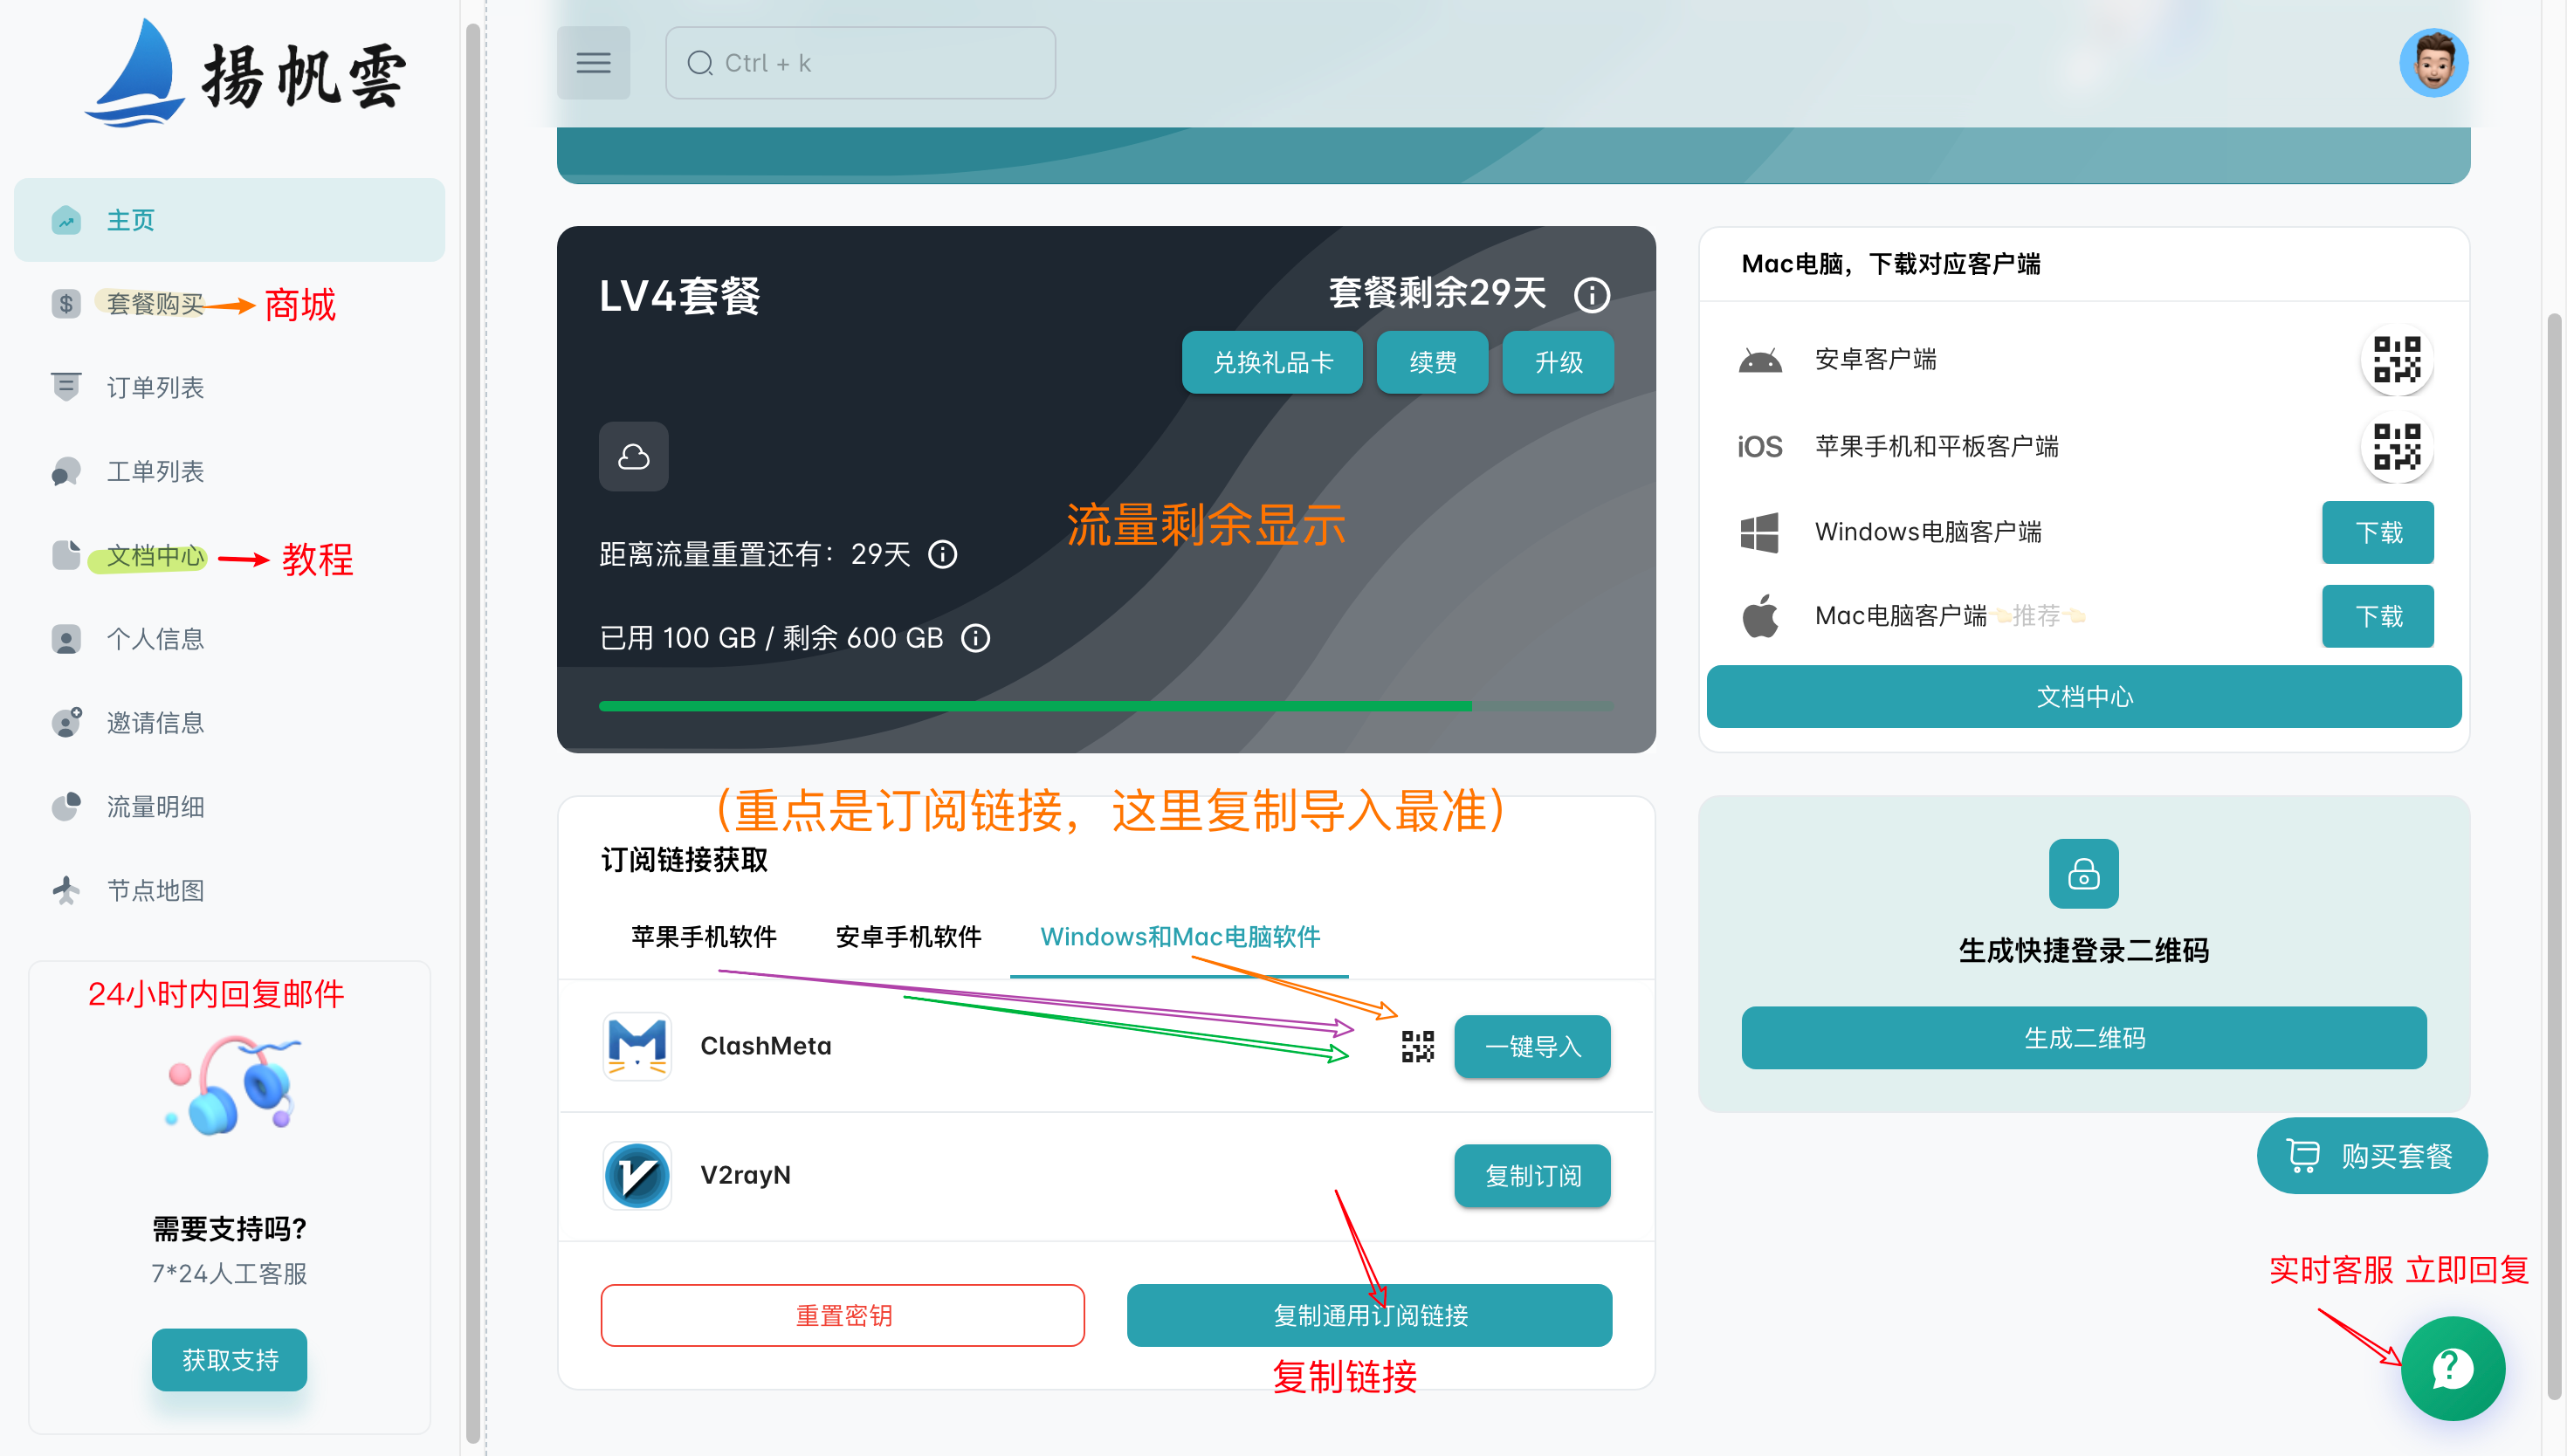Click the cloud icon on the LV4 plan card
The image size is (2567, 1456).
633,457
